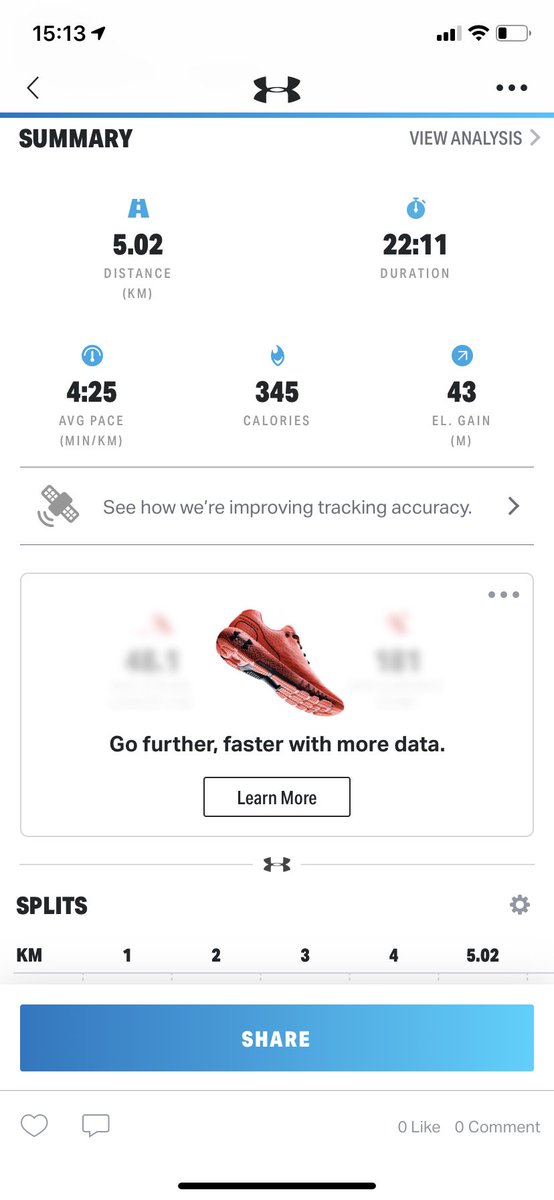Tap the satellite tracking icon

[59, 506]
